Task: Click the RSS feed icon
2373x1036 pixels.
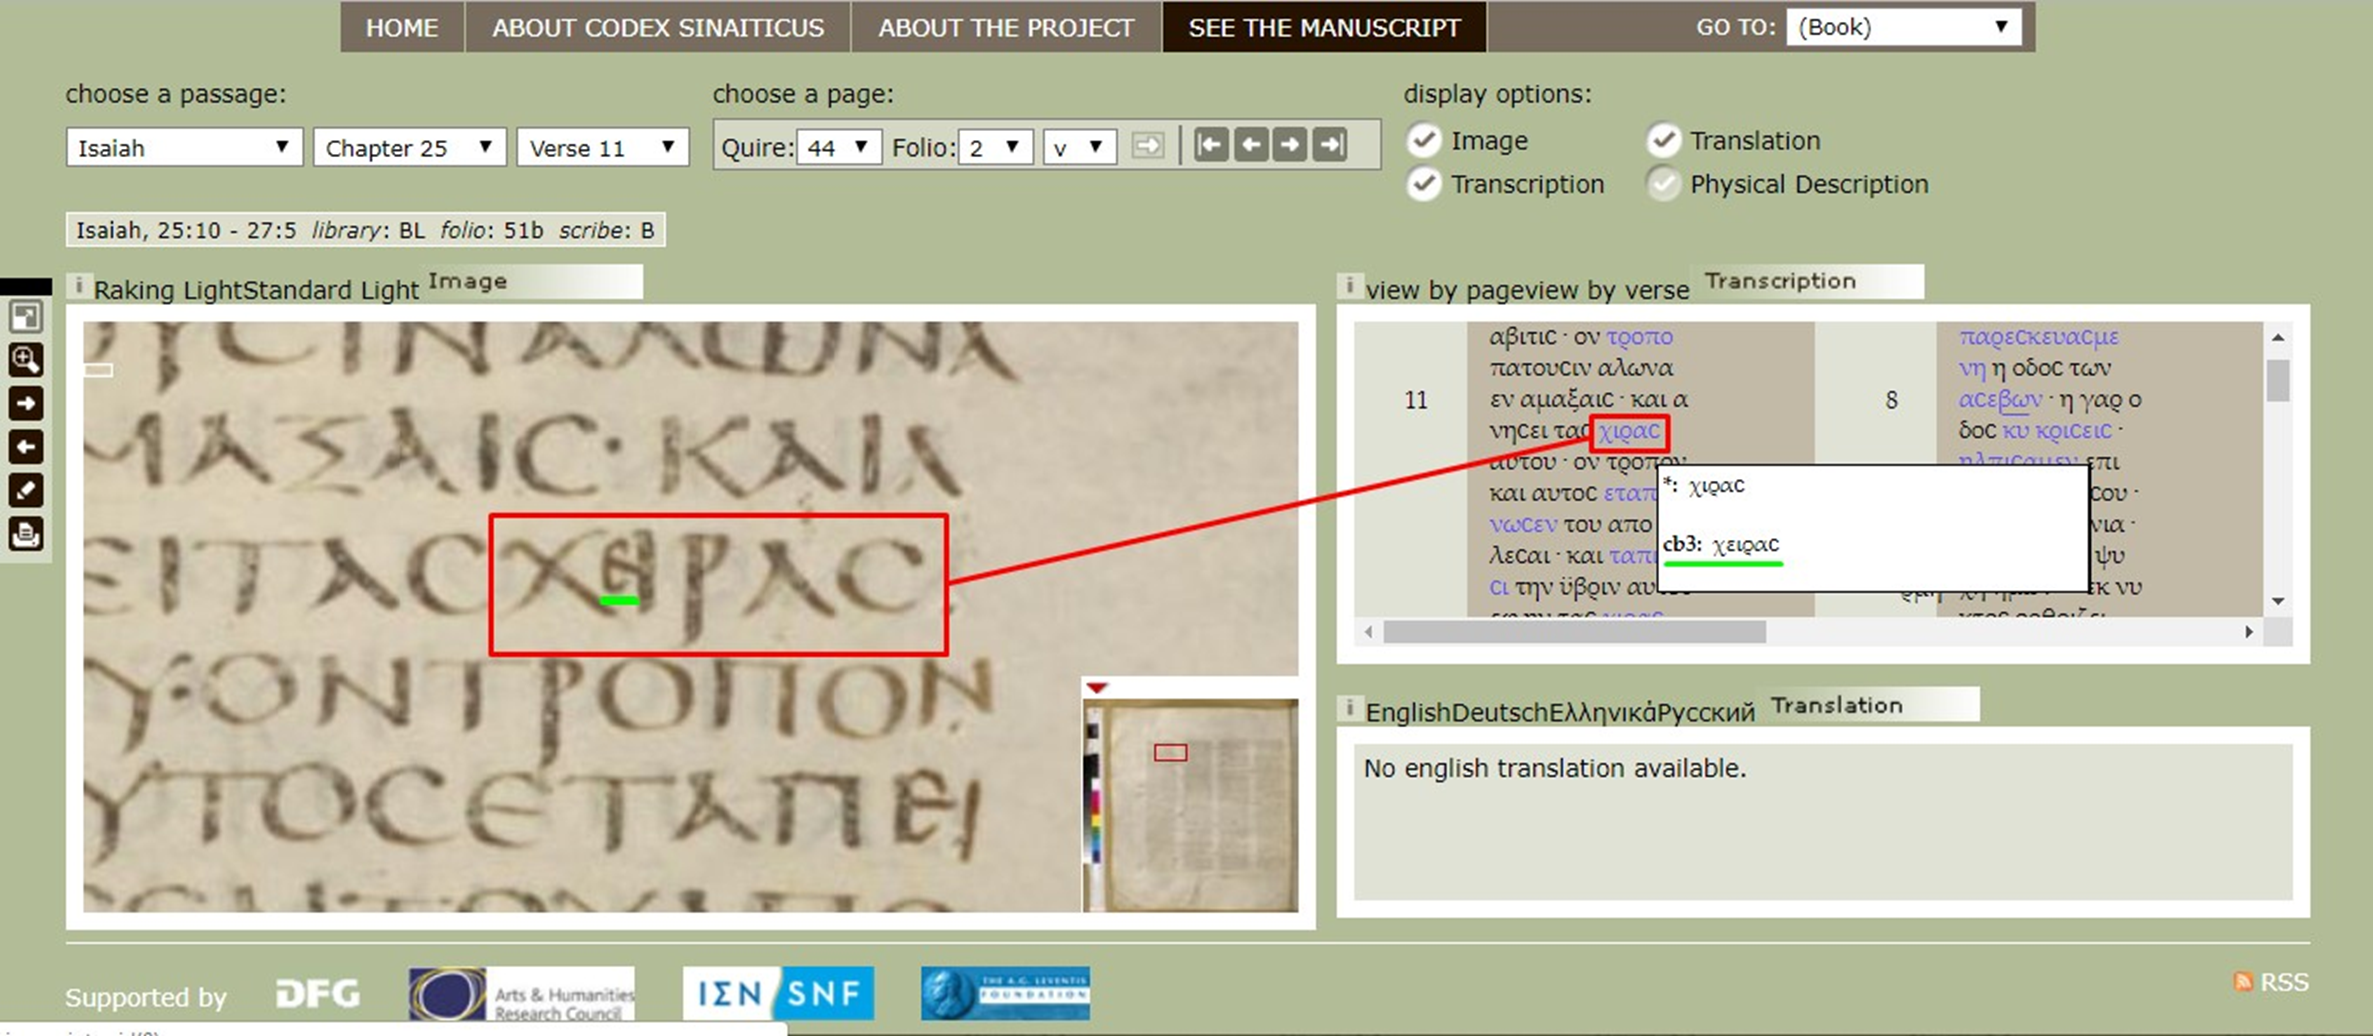Action: point(2243,982)
